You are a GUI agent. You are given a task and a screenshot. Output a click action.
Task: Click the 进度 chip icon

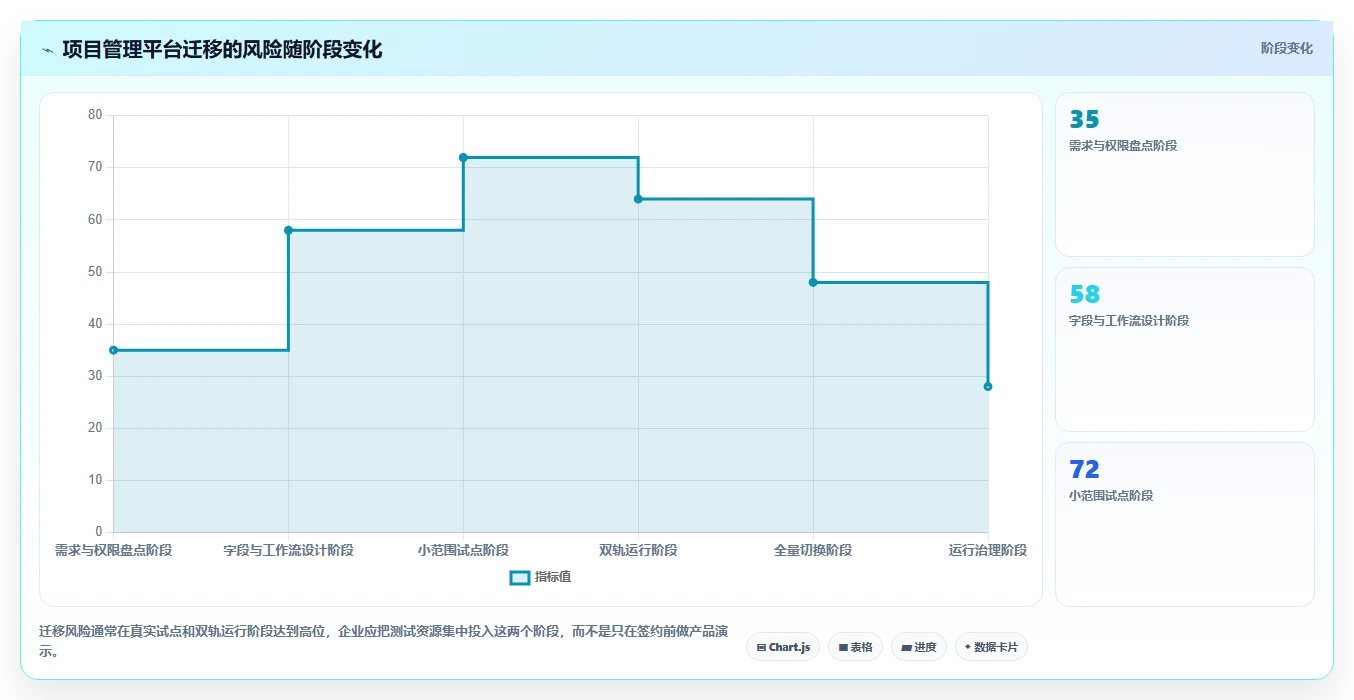tap(906, 648)
